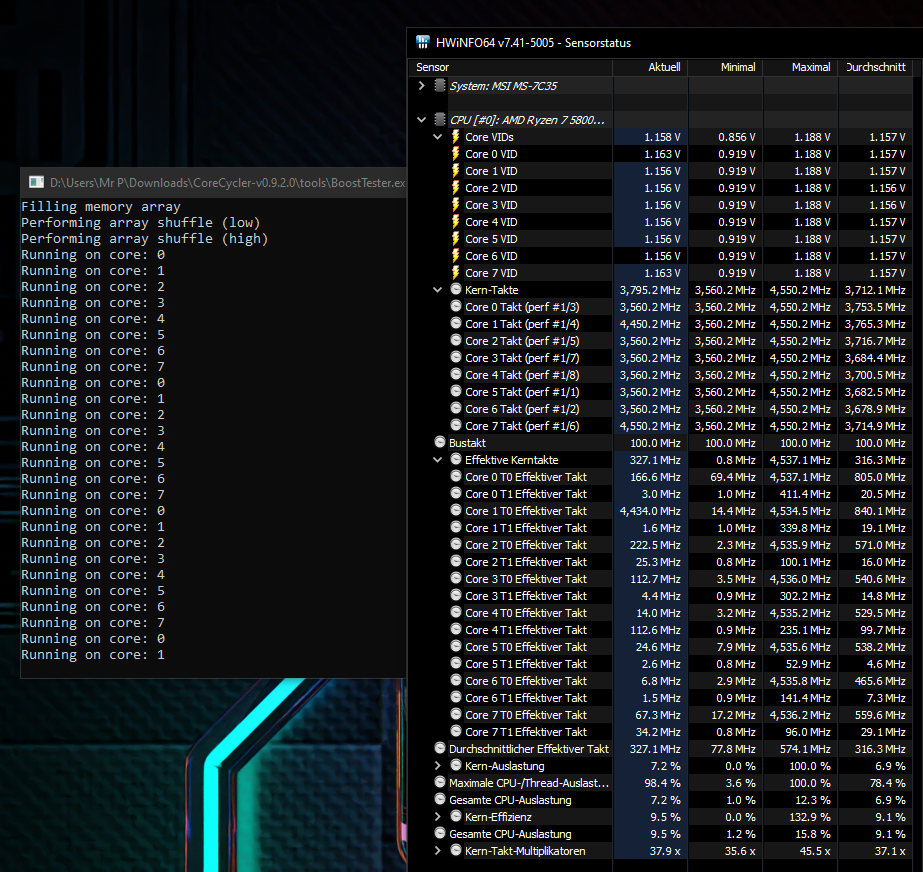
Task: Click the clock icon for Core 5 Takt (perf #1/1)
Action: click(x=456, y=391)
